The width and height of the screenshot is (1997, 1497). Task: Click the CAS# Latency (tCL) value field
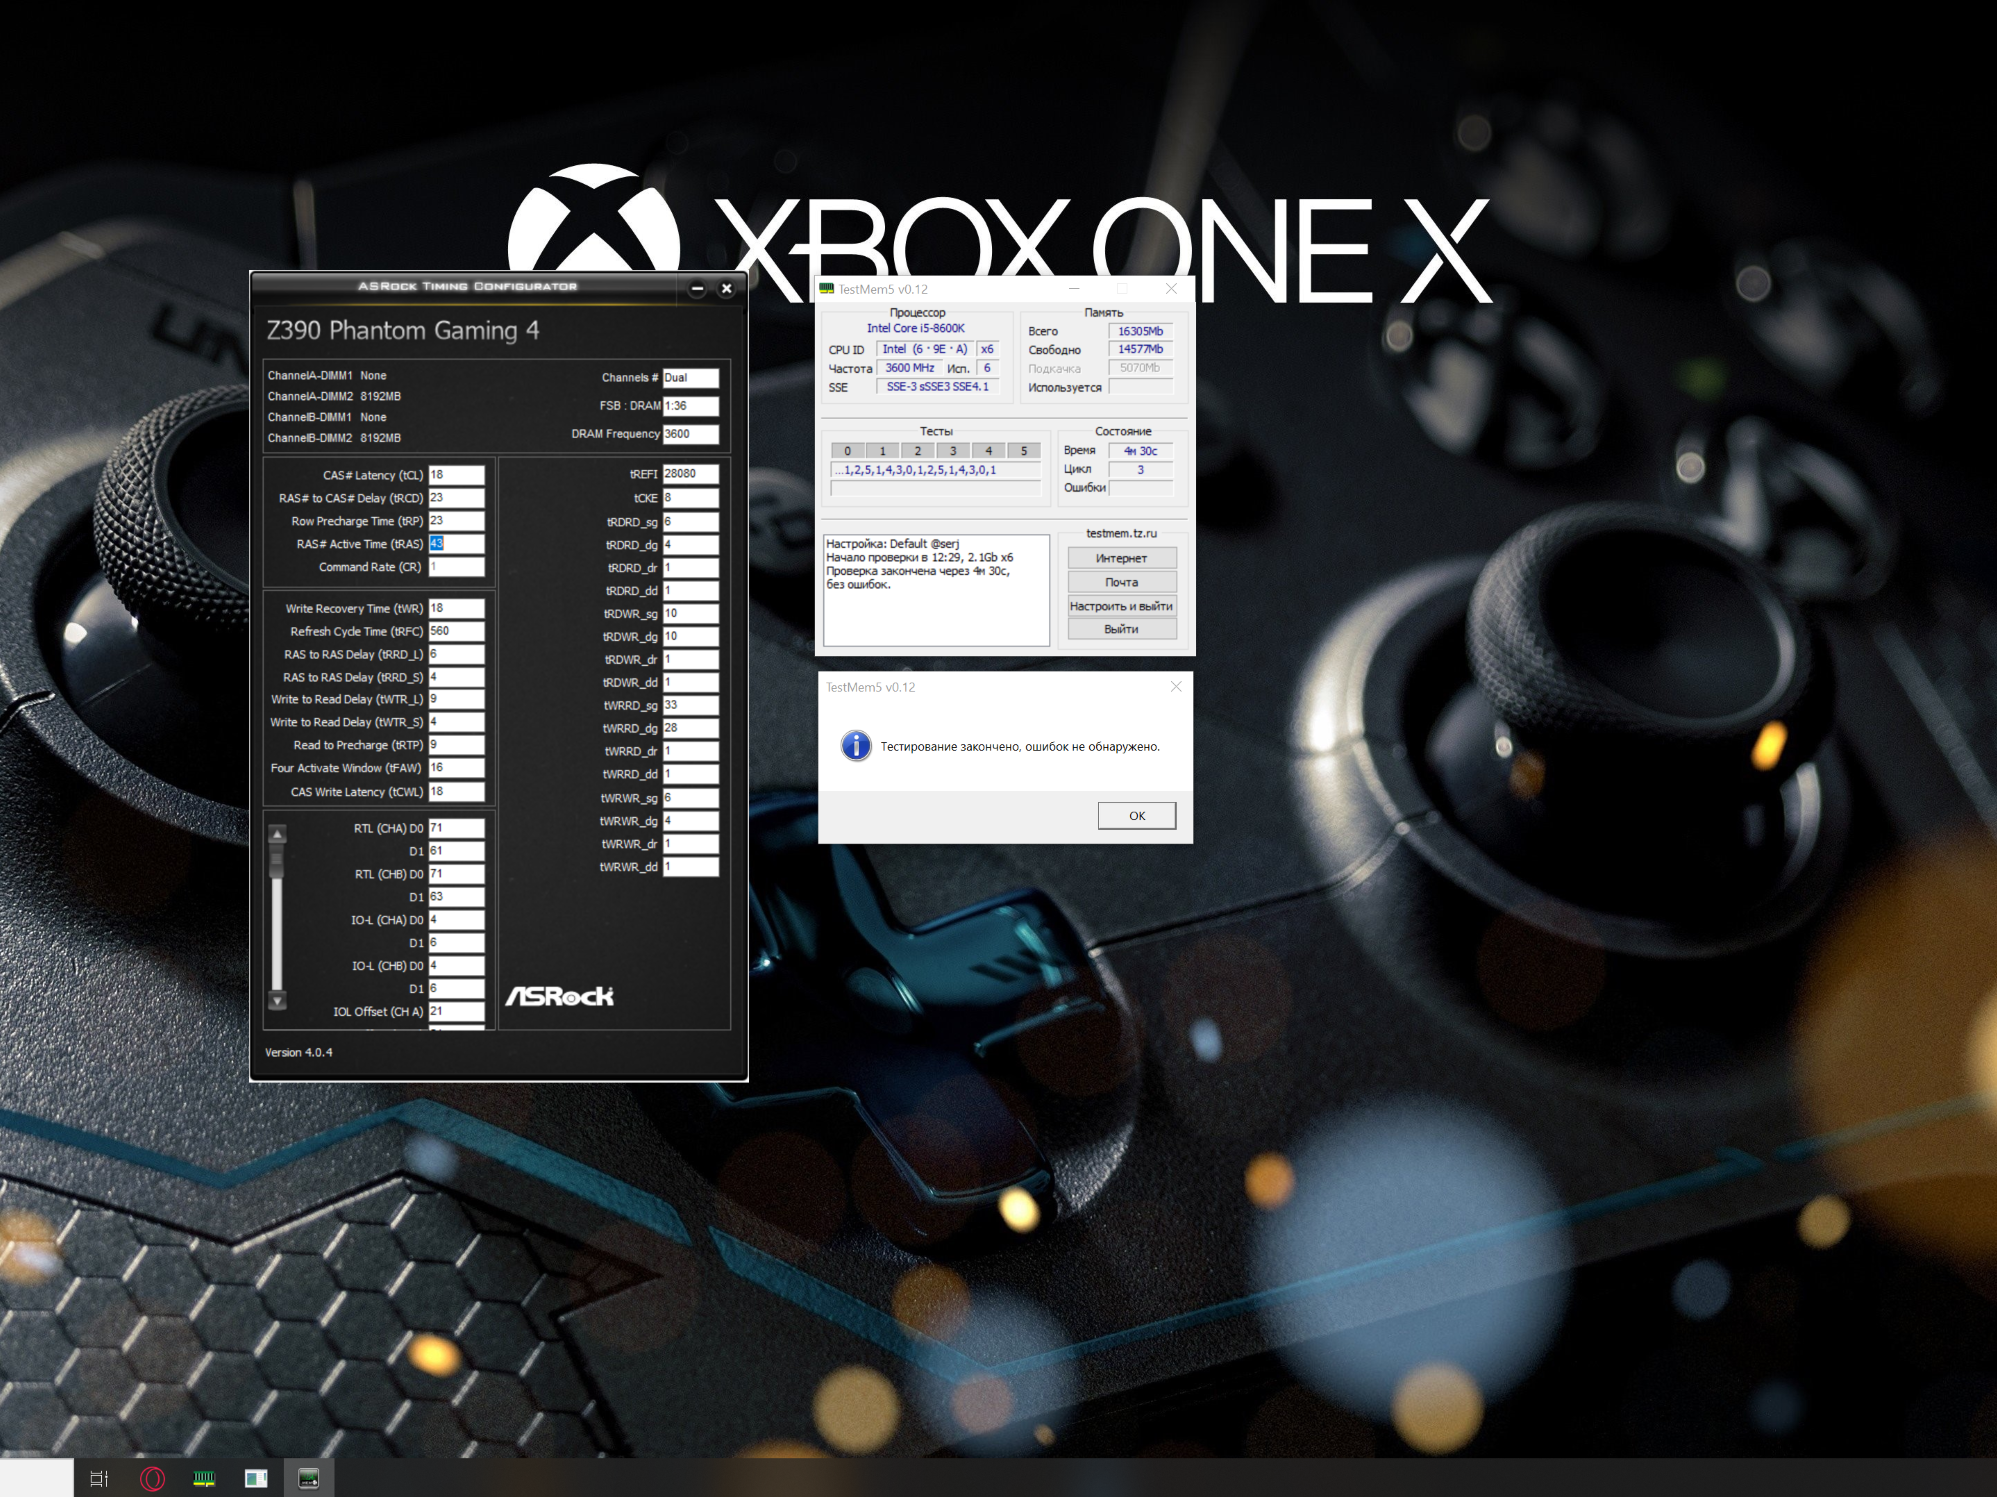[456, 475]
